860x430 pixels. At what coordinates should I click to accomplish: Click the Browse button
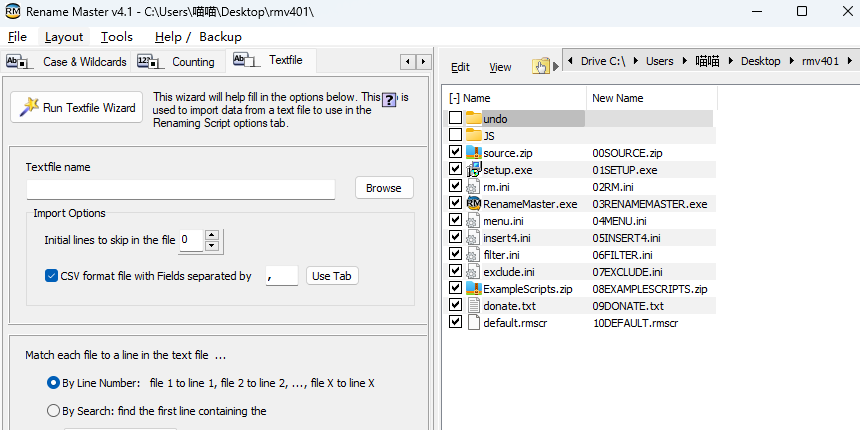pyautogui.click(x=383, y=187)
